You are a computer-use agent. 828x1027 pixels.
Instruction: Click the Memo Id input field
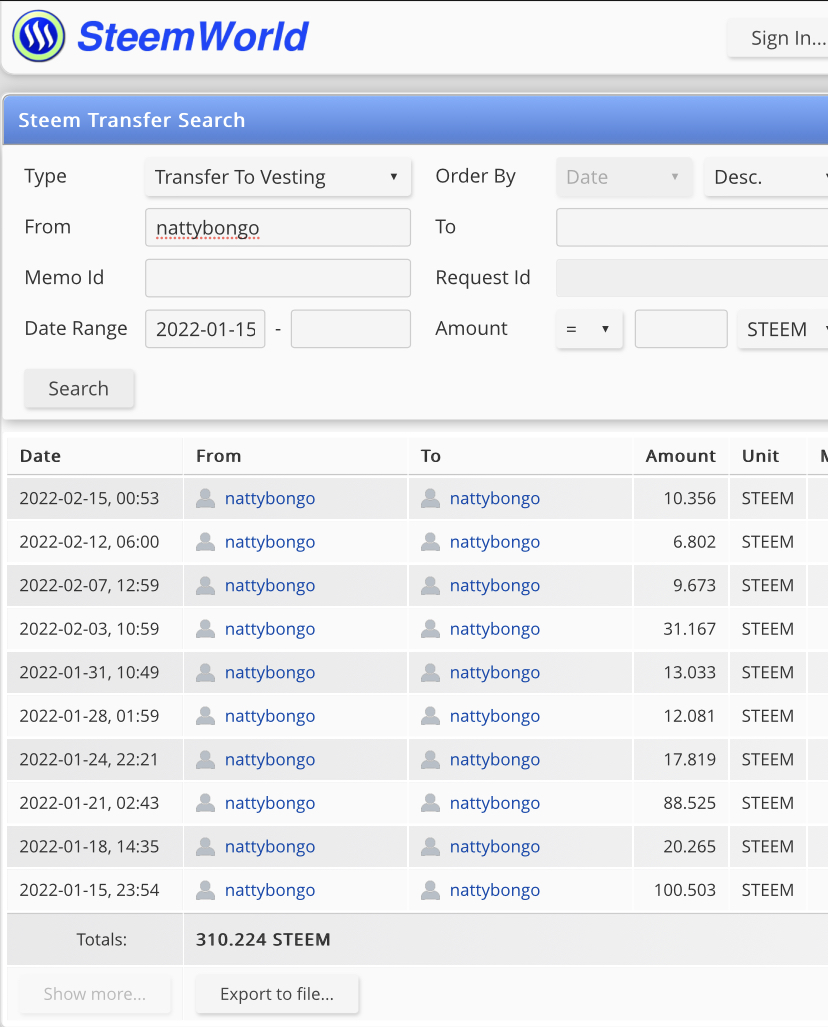(278, 278)
